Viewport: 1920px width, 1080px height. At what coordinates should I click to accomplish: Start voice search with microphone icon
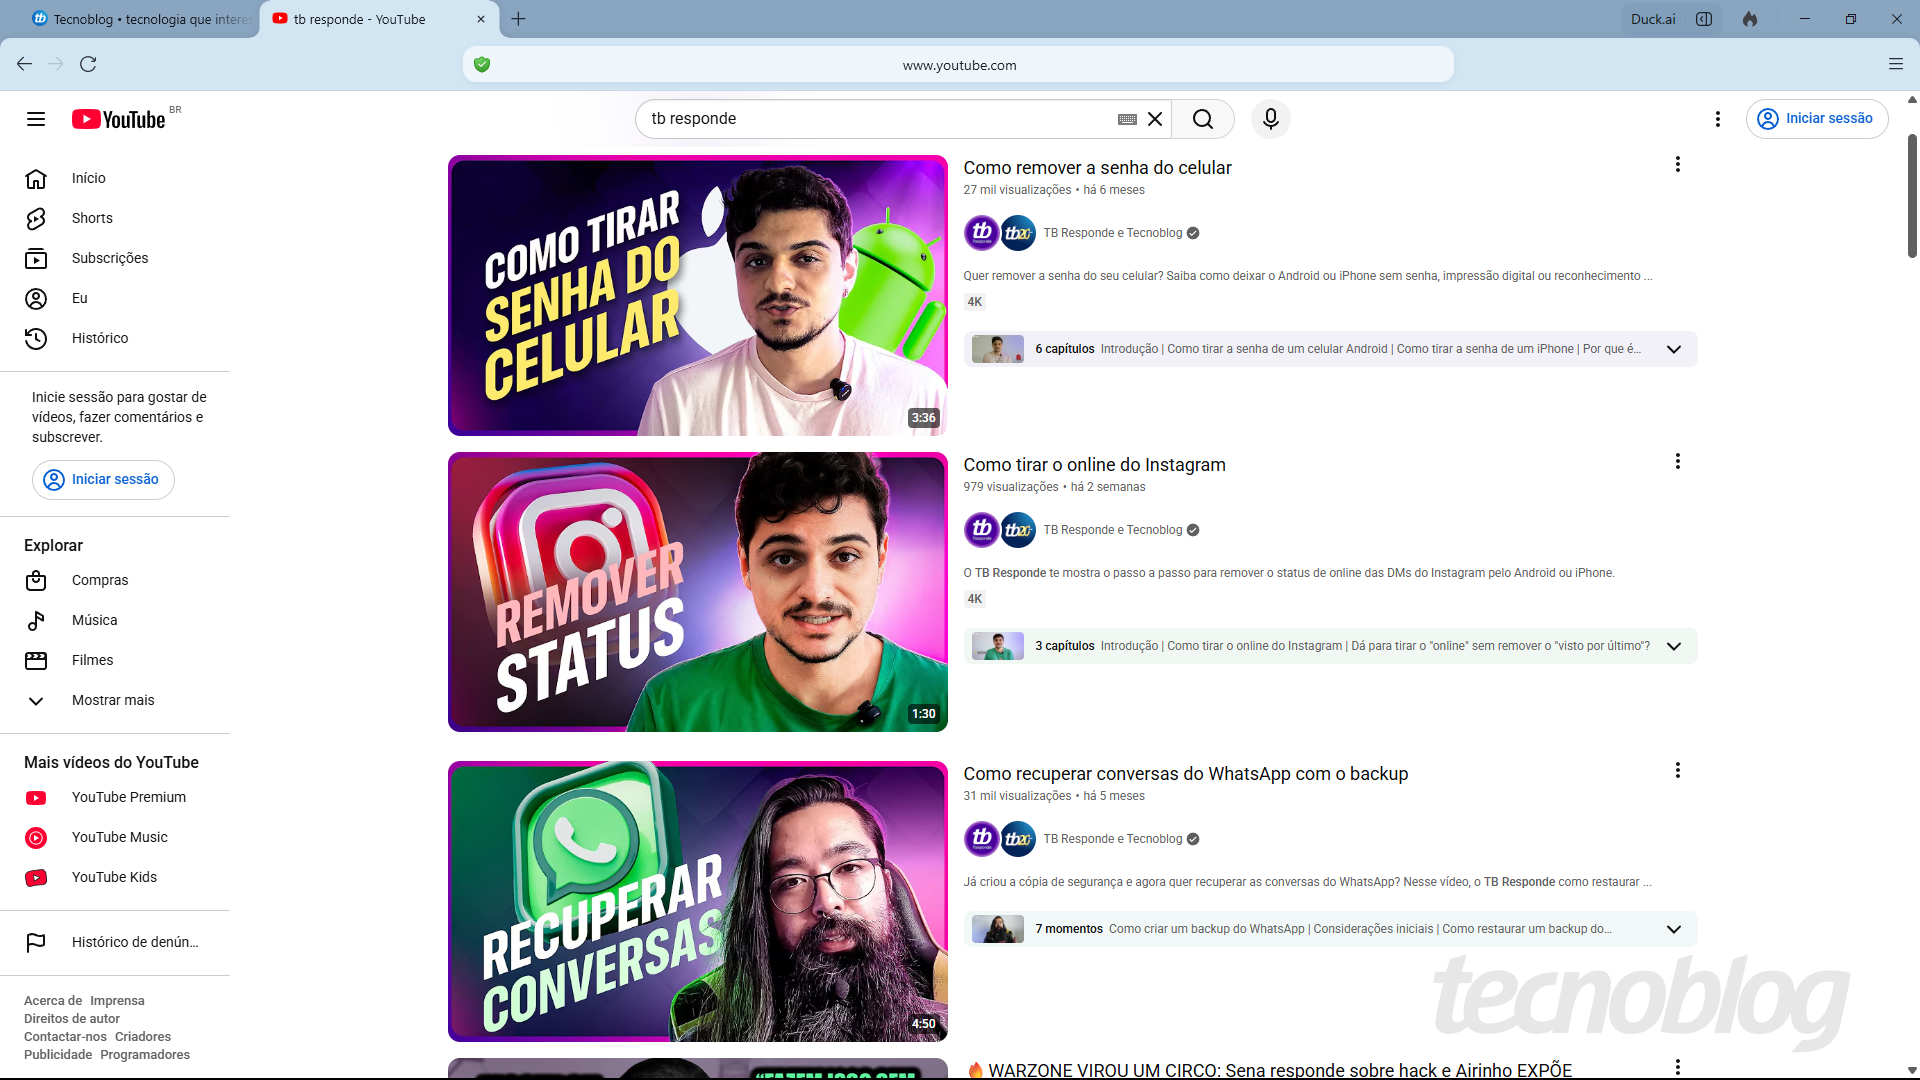point(1271,119)
